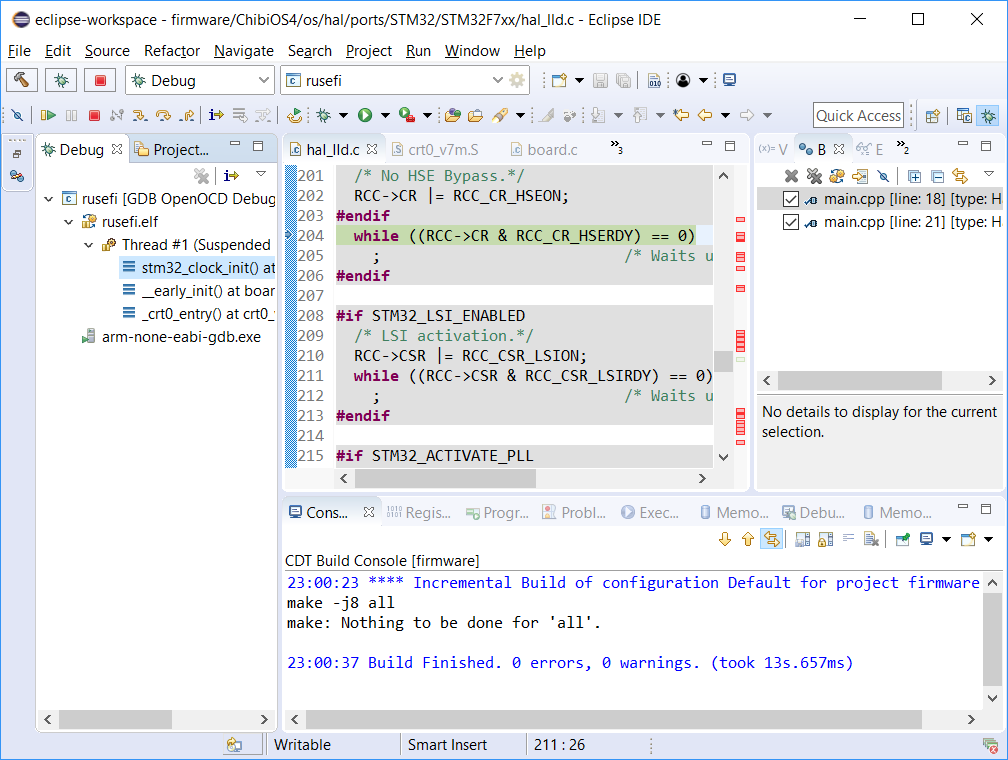Open the Debug perspective icon

tap(988, 116)
